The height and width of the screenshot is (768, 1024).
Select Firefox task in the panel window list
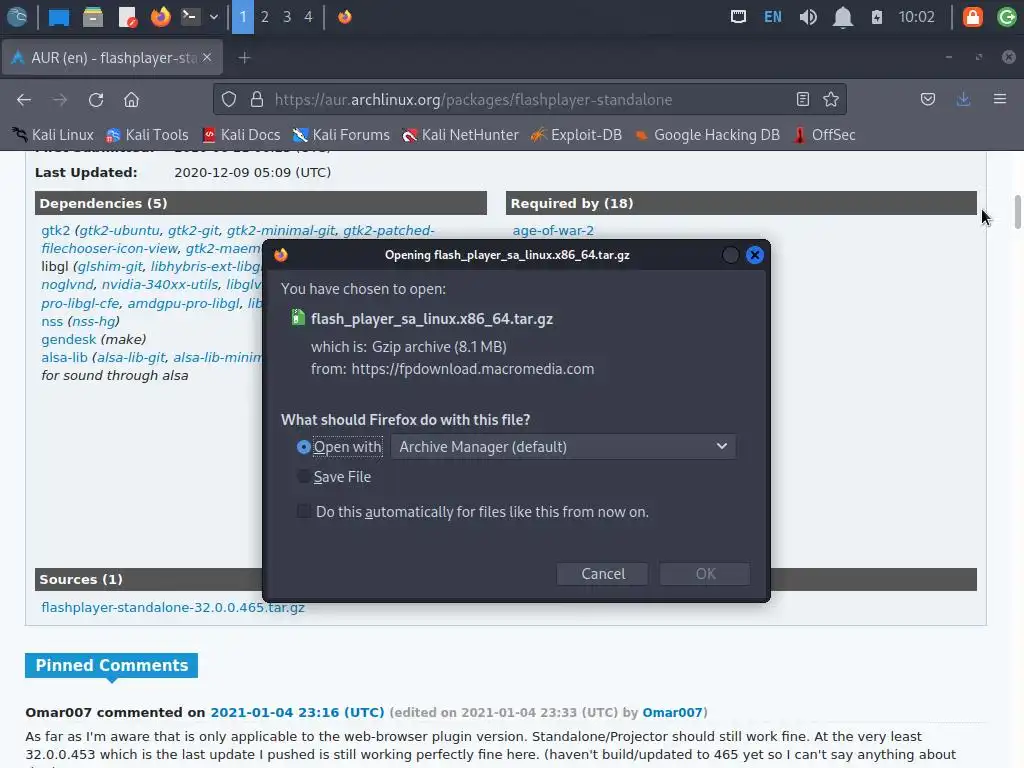(345, 16)
